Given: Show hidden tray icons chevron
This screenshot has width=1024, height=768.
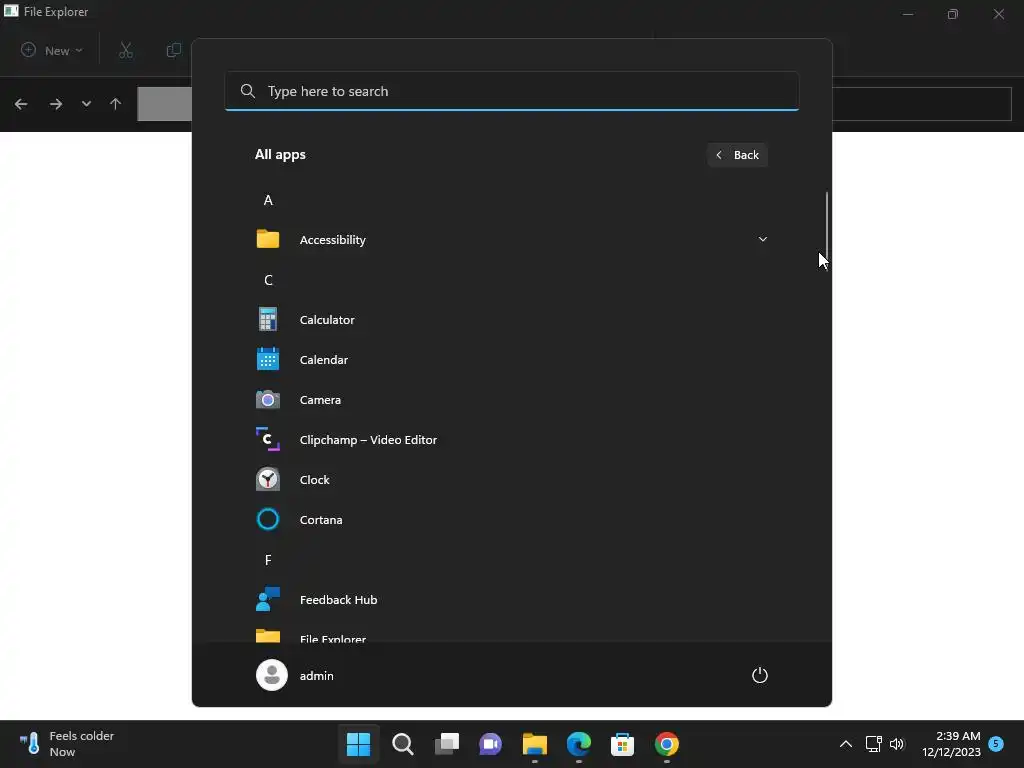Looking at the screenshot, I should (846, 744).
